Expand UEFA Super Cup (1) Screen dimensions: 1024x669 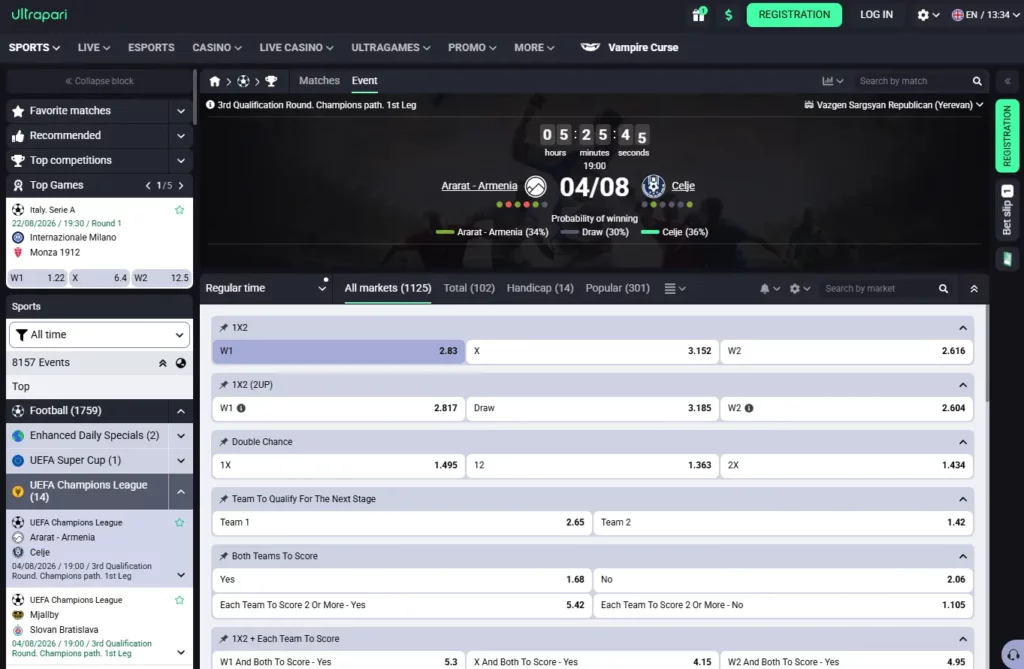[x=181, y=461]
